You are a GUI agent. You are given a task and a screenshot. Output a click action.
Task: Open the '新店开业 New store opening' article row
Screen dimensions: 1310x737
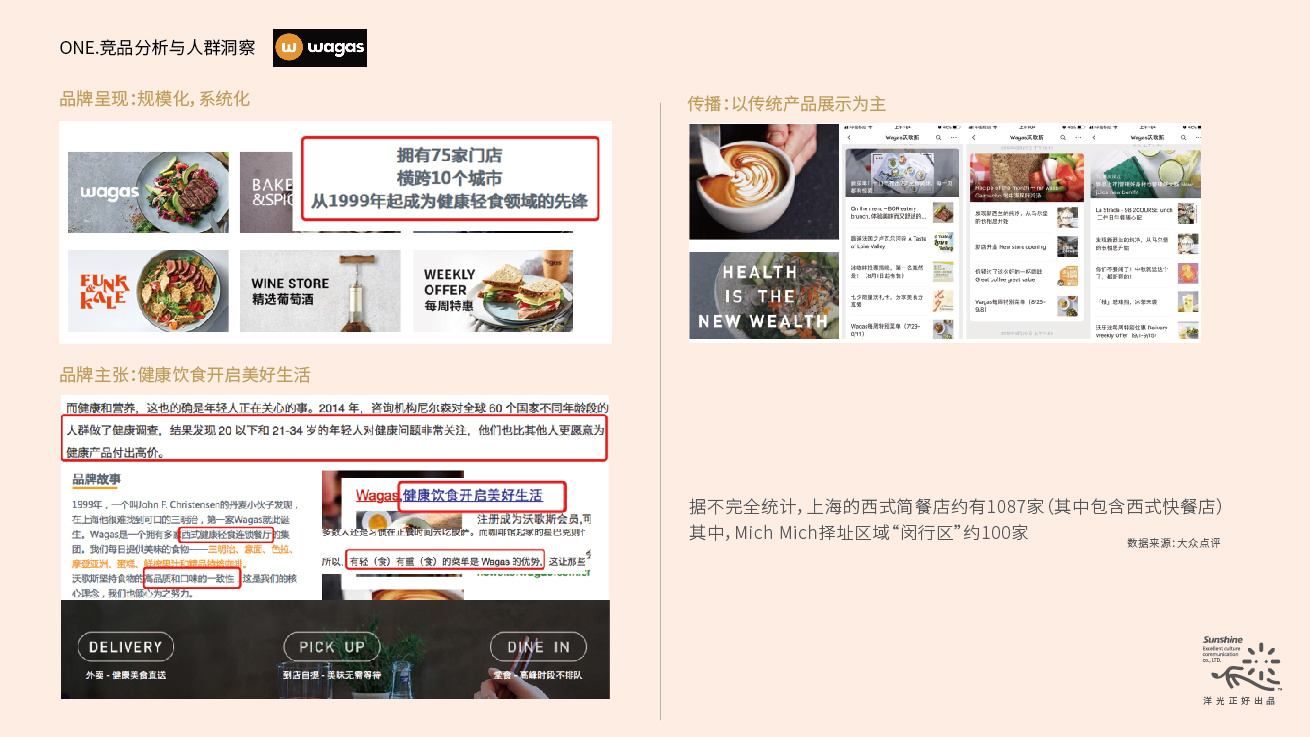(1028, 247)
